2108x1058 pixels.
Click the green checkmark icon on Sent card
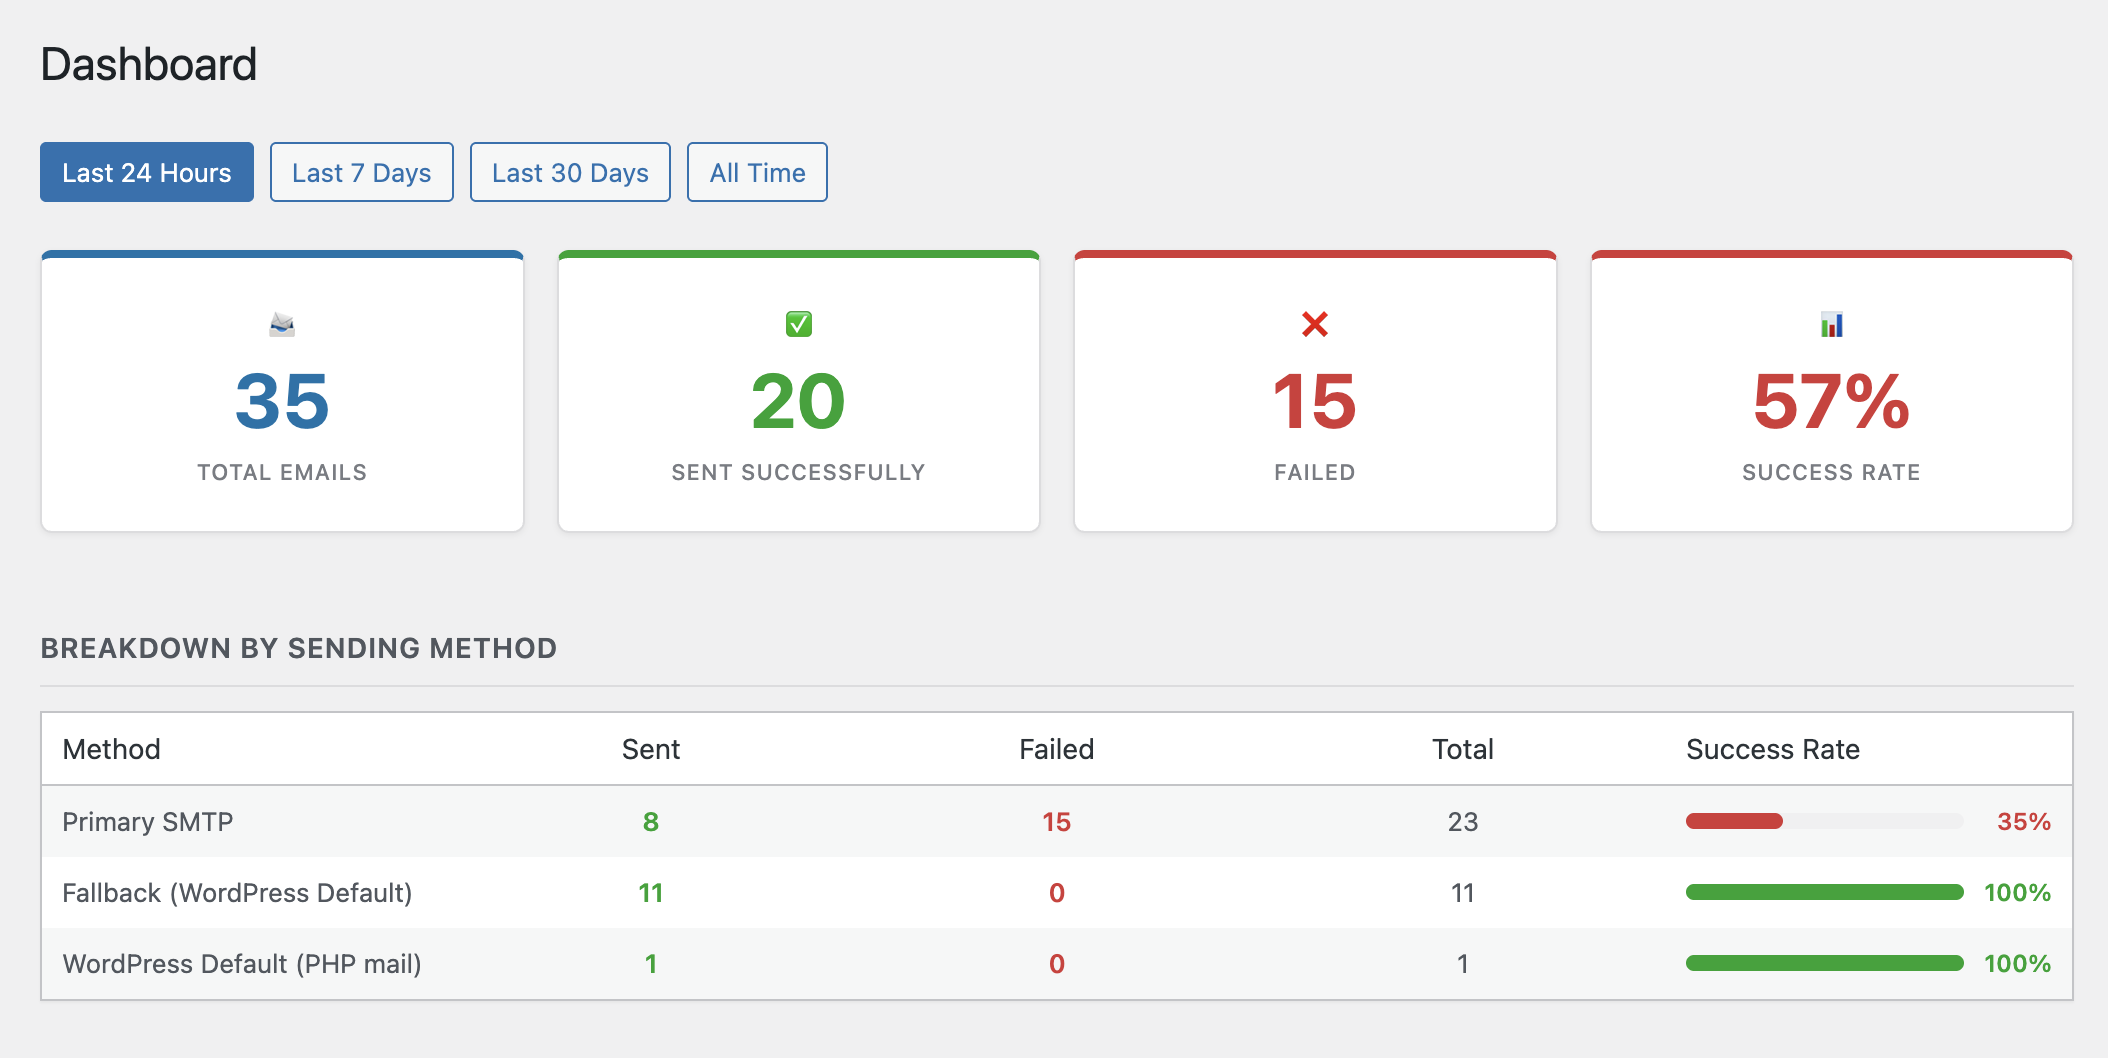click(798, 324)
